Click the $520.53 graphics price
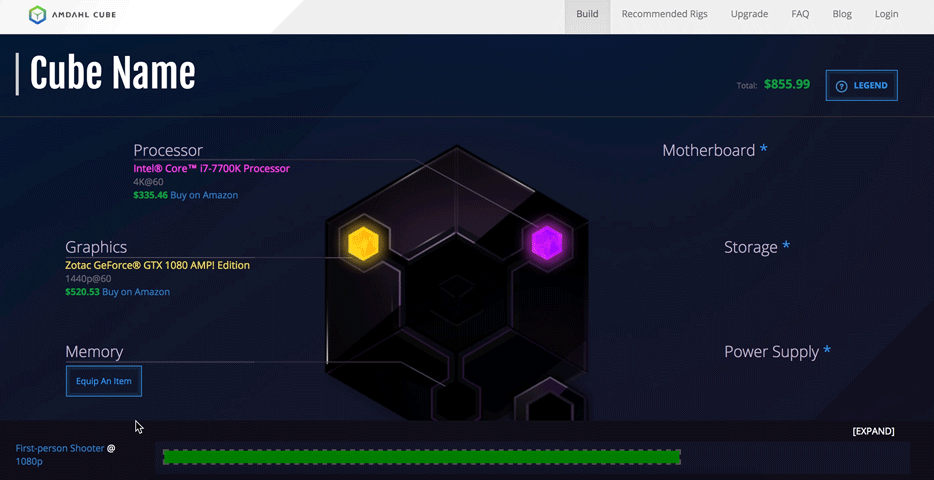934x480 pixels. pyautogui.click(x=82, y=292)
